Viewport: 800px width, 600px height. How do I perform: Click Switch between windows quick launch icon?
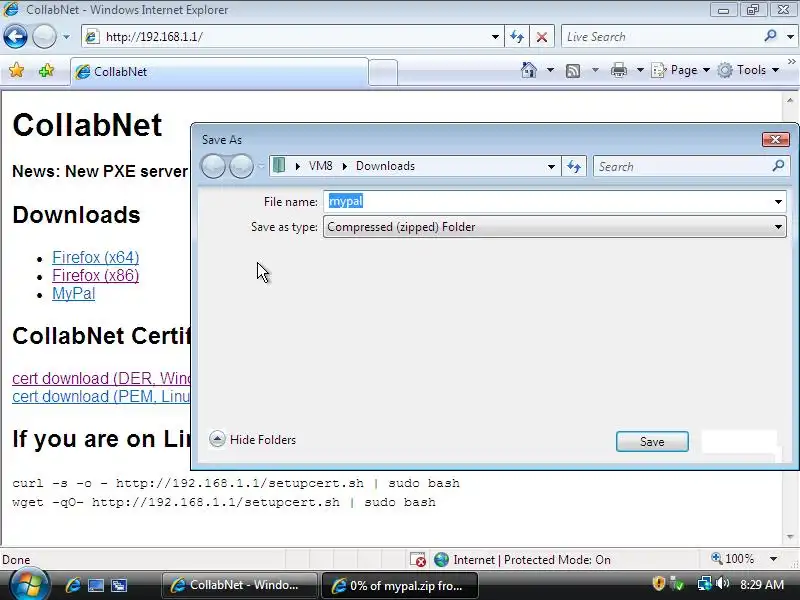pos(119,585)
